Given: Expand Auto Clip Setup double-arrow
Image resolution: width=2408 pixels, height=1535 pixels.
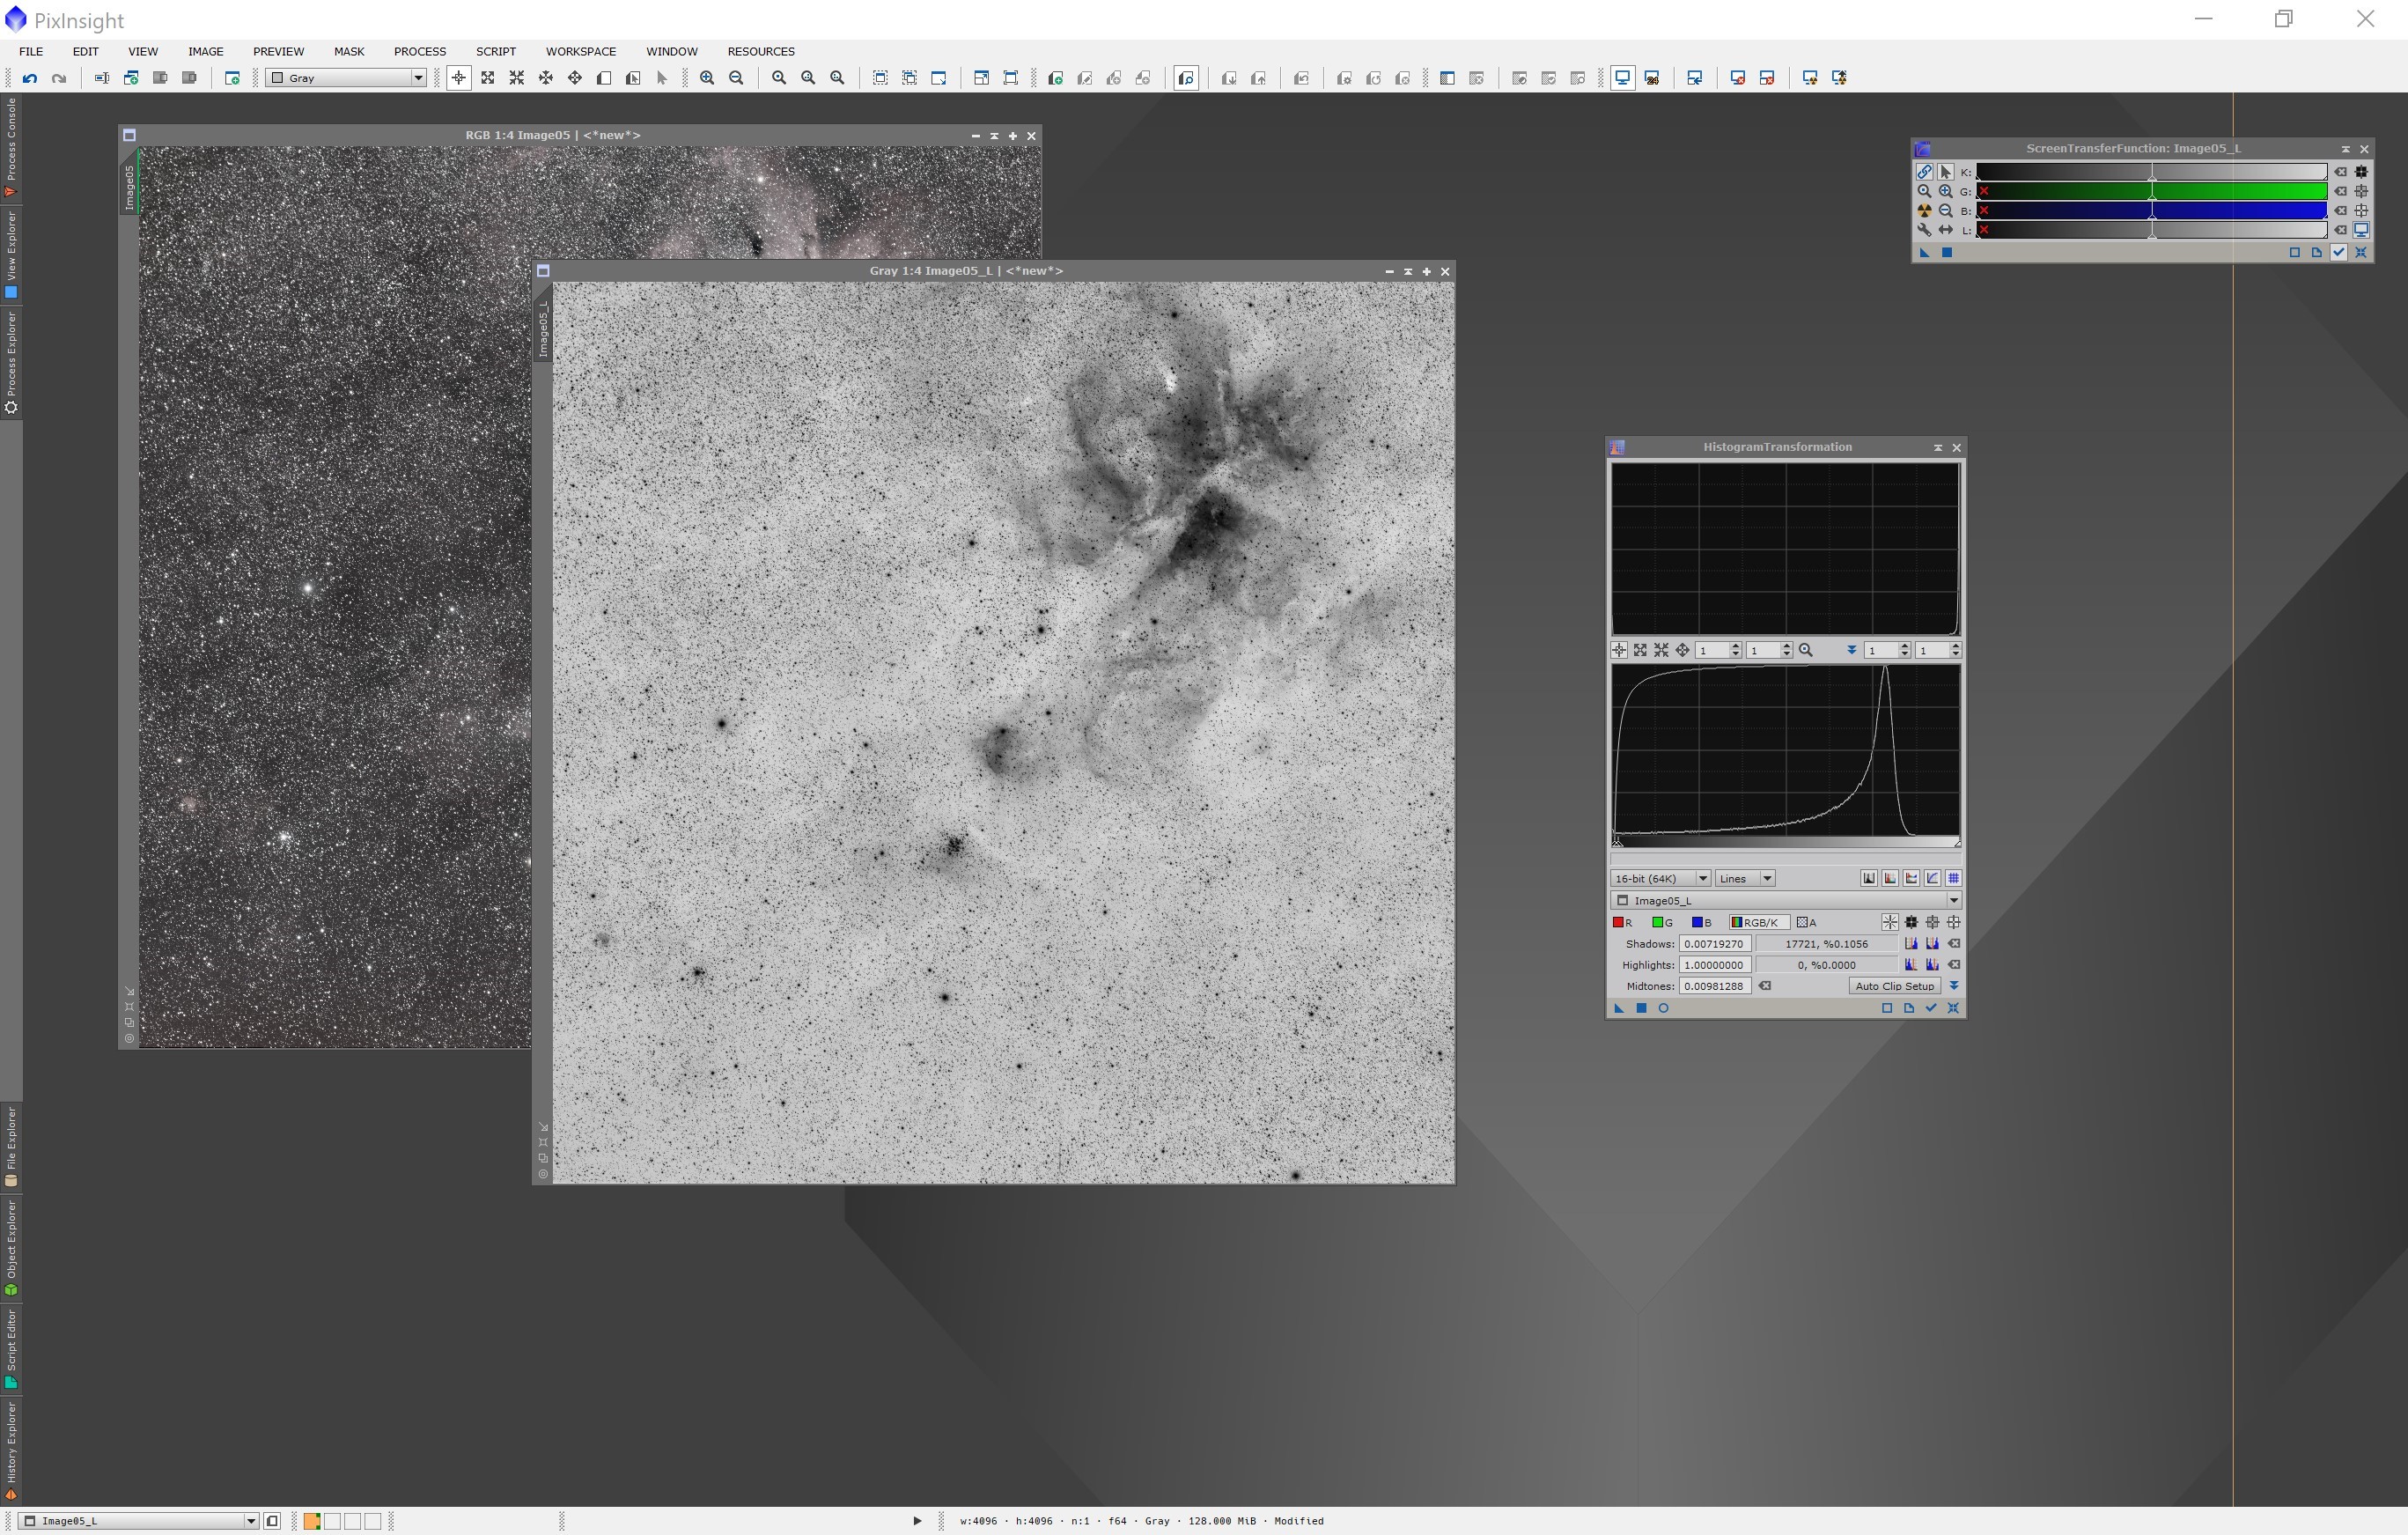Looking at the screenshot, I should [x=1954, y=986].
